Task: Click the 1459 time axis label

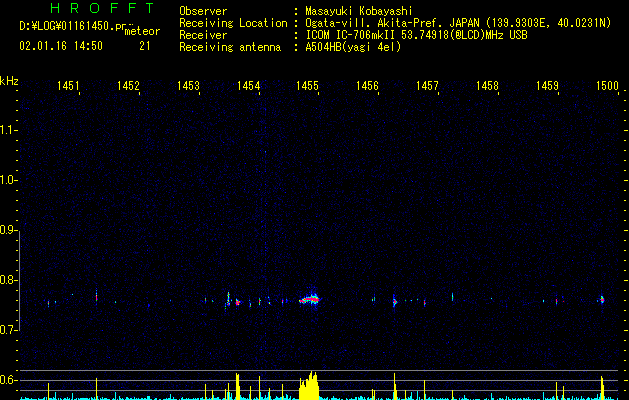Action: (547, 85)
